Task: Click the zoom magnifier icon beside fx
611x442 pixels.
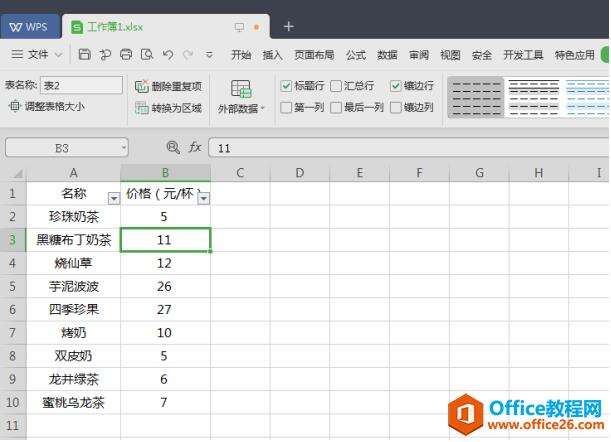Action: (x=173, y=147)
